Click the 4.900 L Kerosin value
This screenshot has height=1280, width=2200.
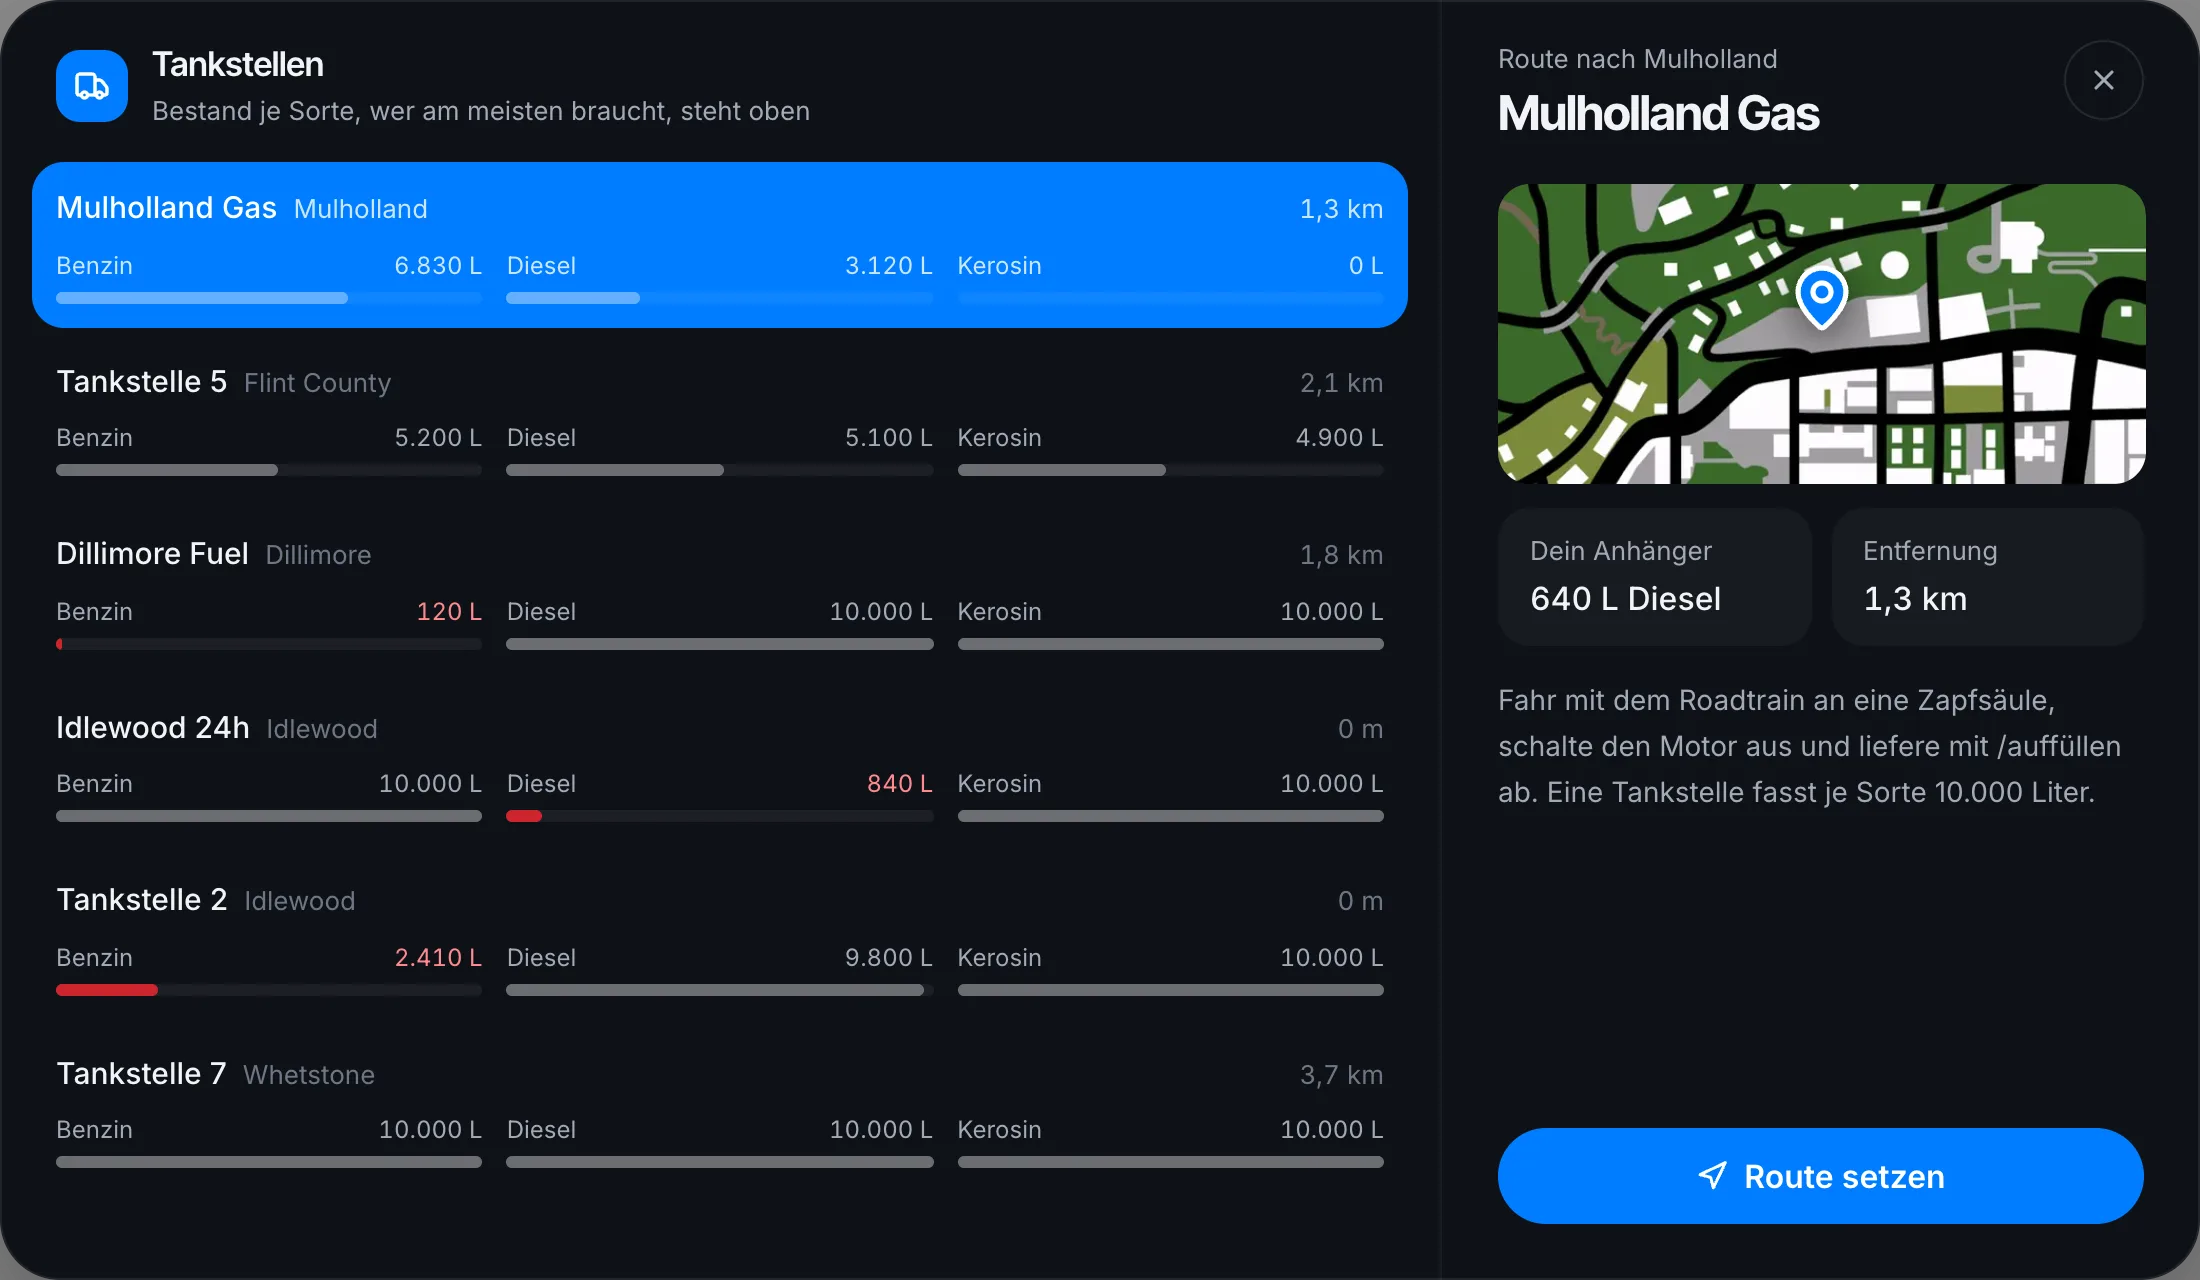tap(1340, 437)
